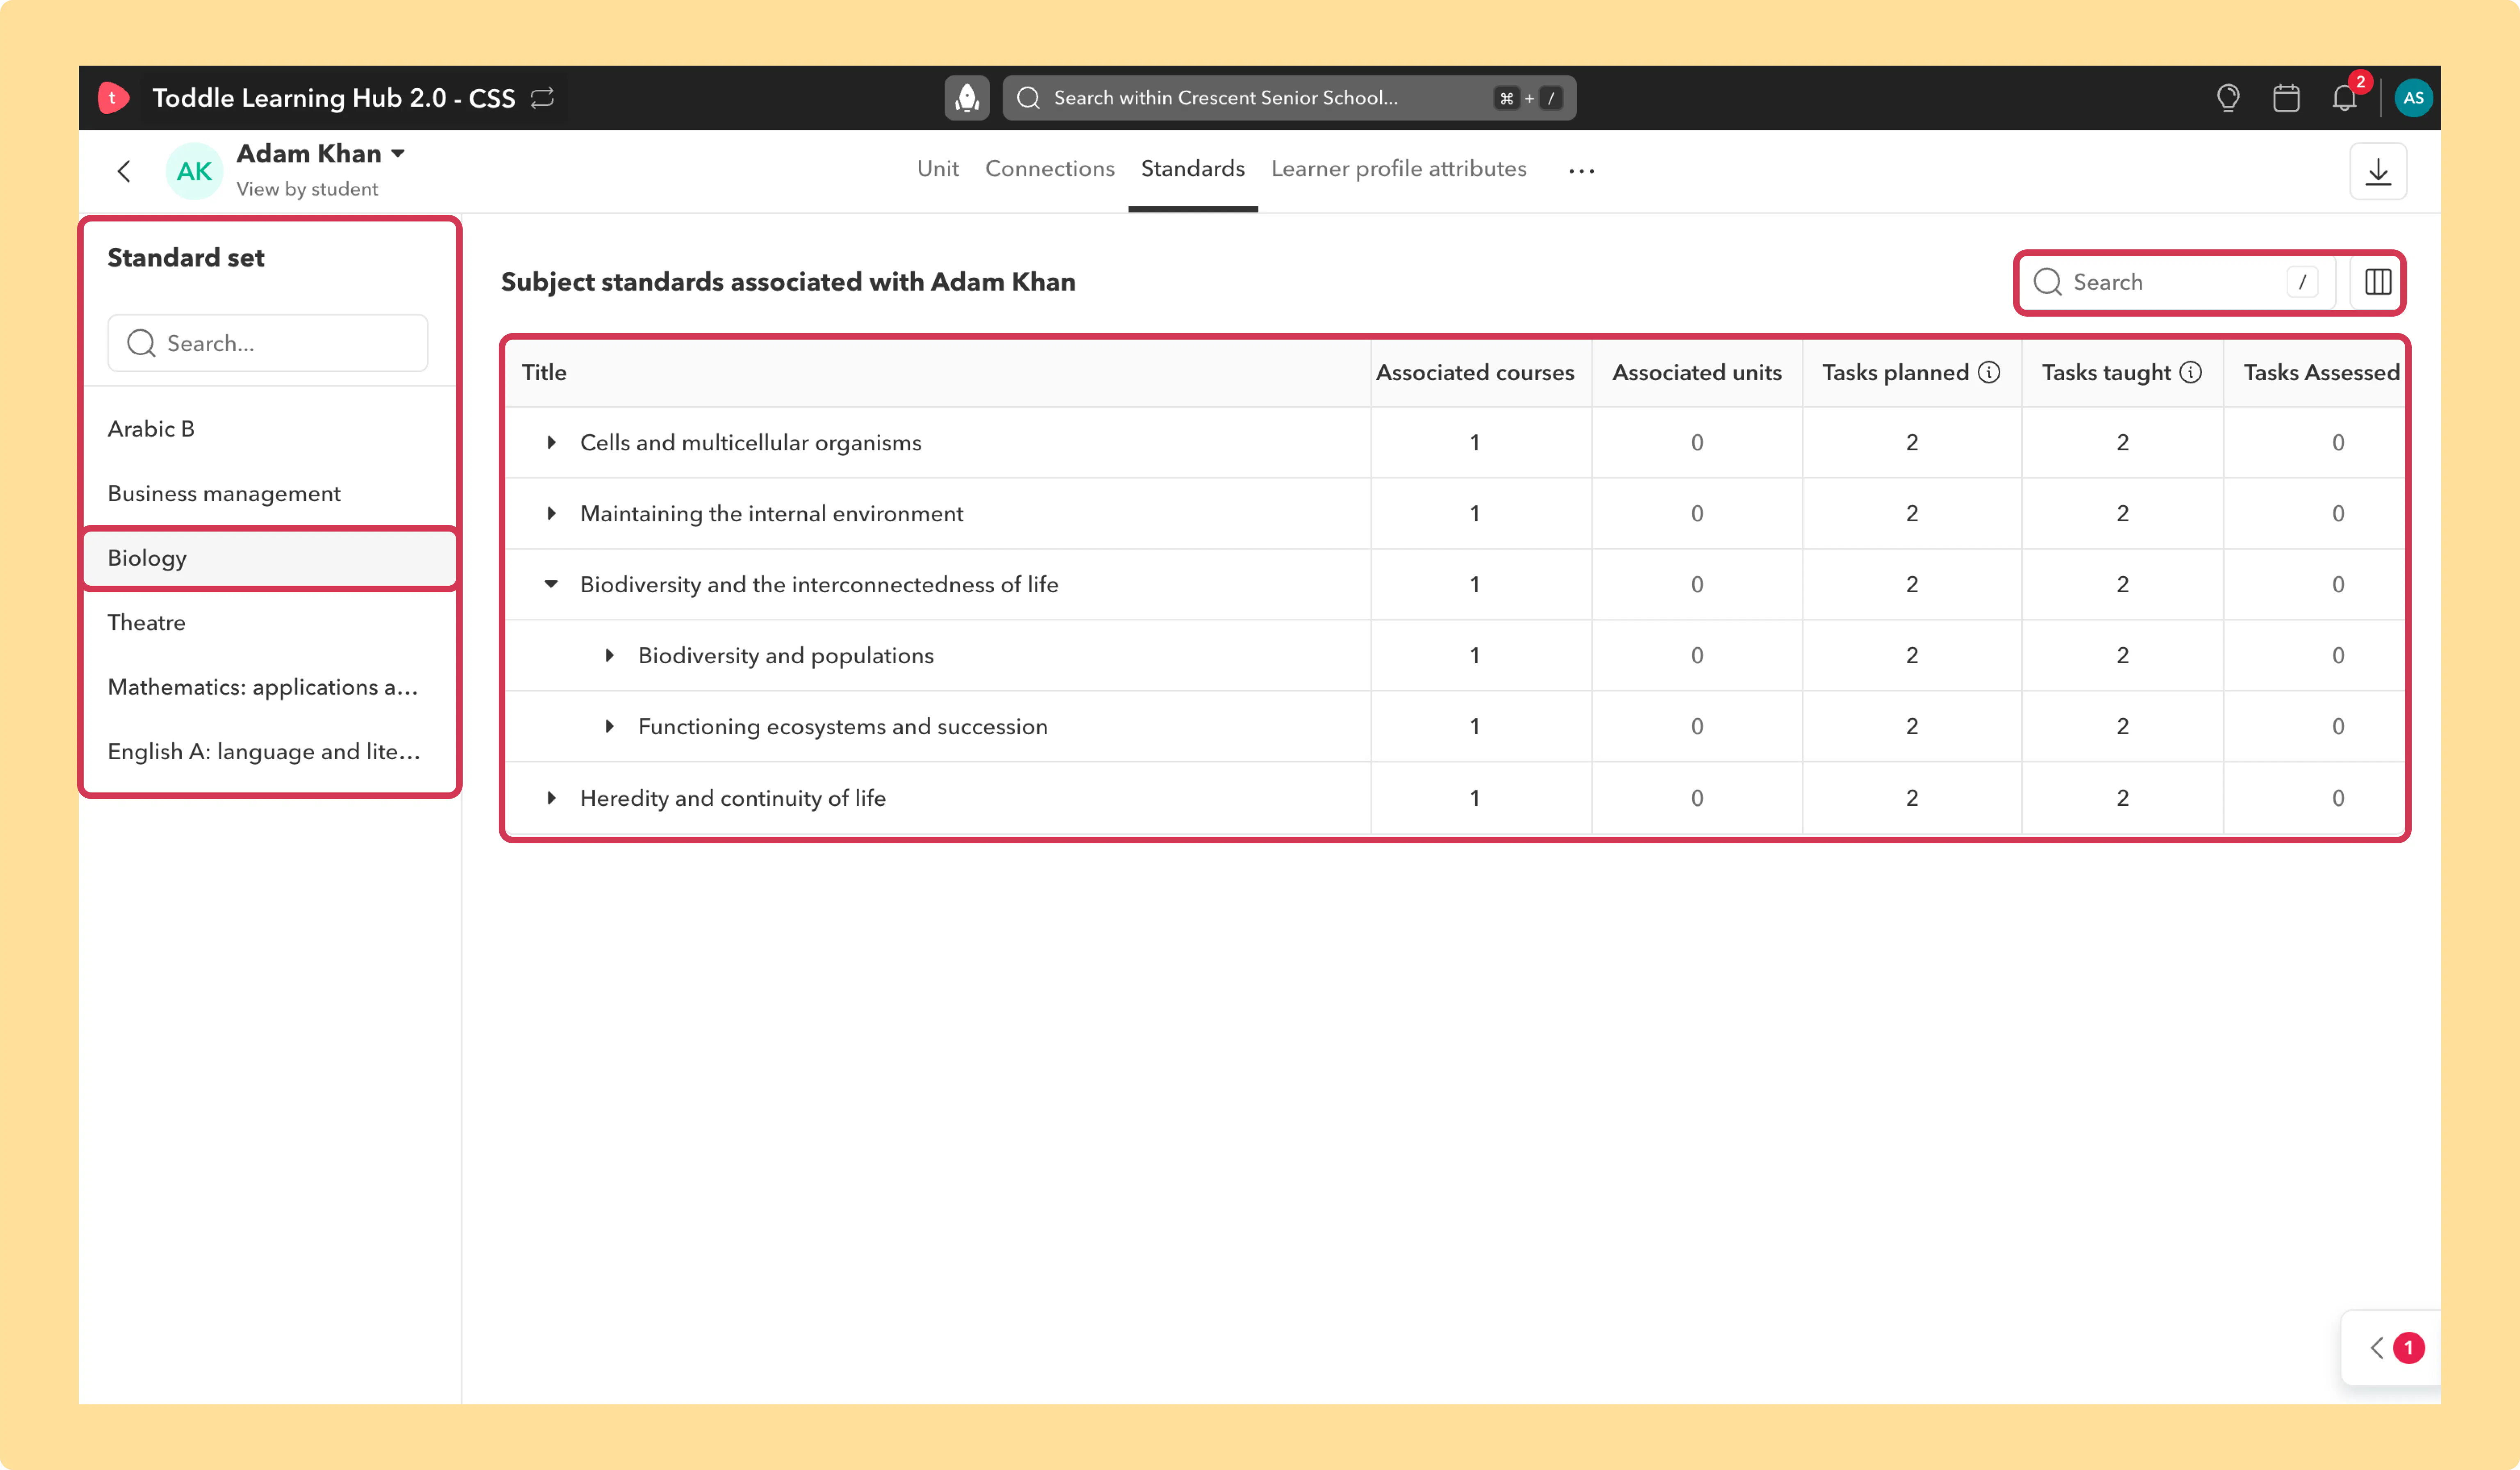Image resolution: width=2520 pixels, height=1470 pixels.
Task: Collapse Biodiversity and the interconnectedness of life
Action: (x=551, y=584)
